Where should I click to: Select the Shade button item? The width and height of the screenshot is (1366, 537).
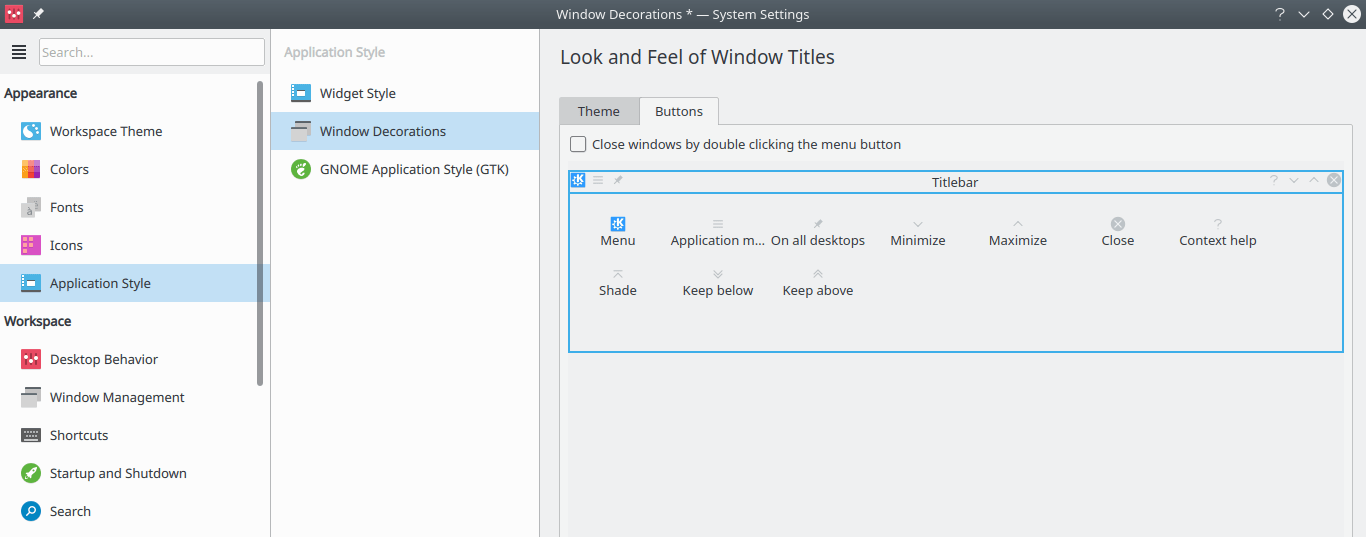coord(618,282)
